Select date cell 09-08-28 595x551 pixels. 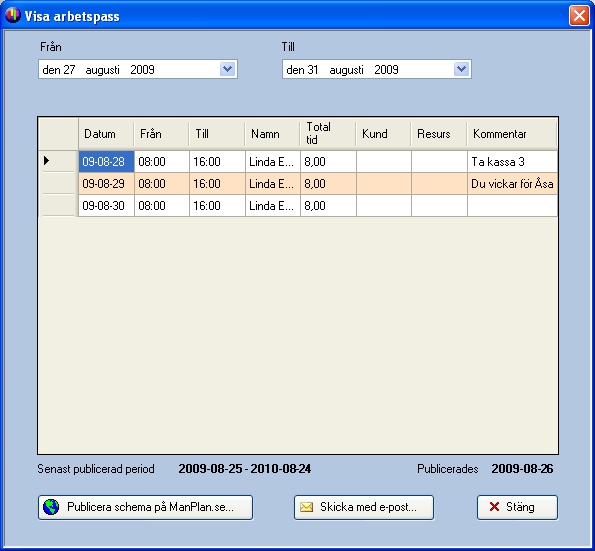tap(106, 162)
